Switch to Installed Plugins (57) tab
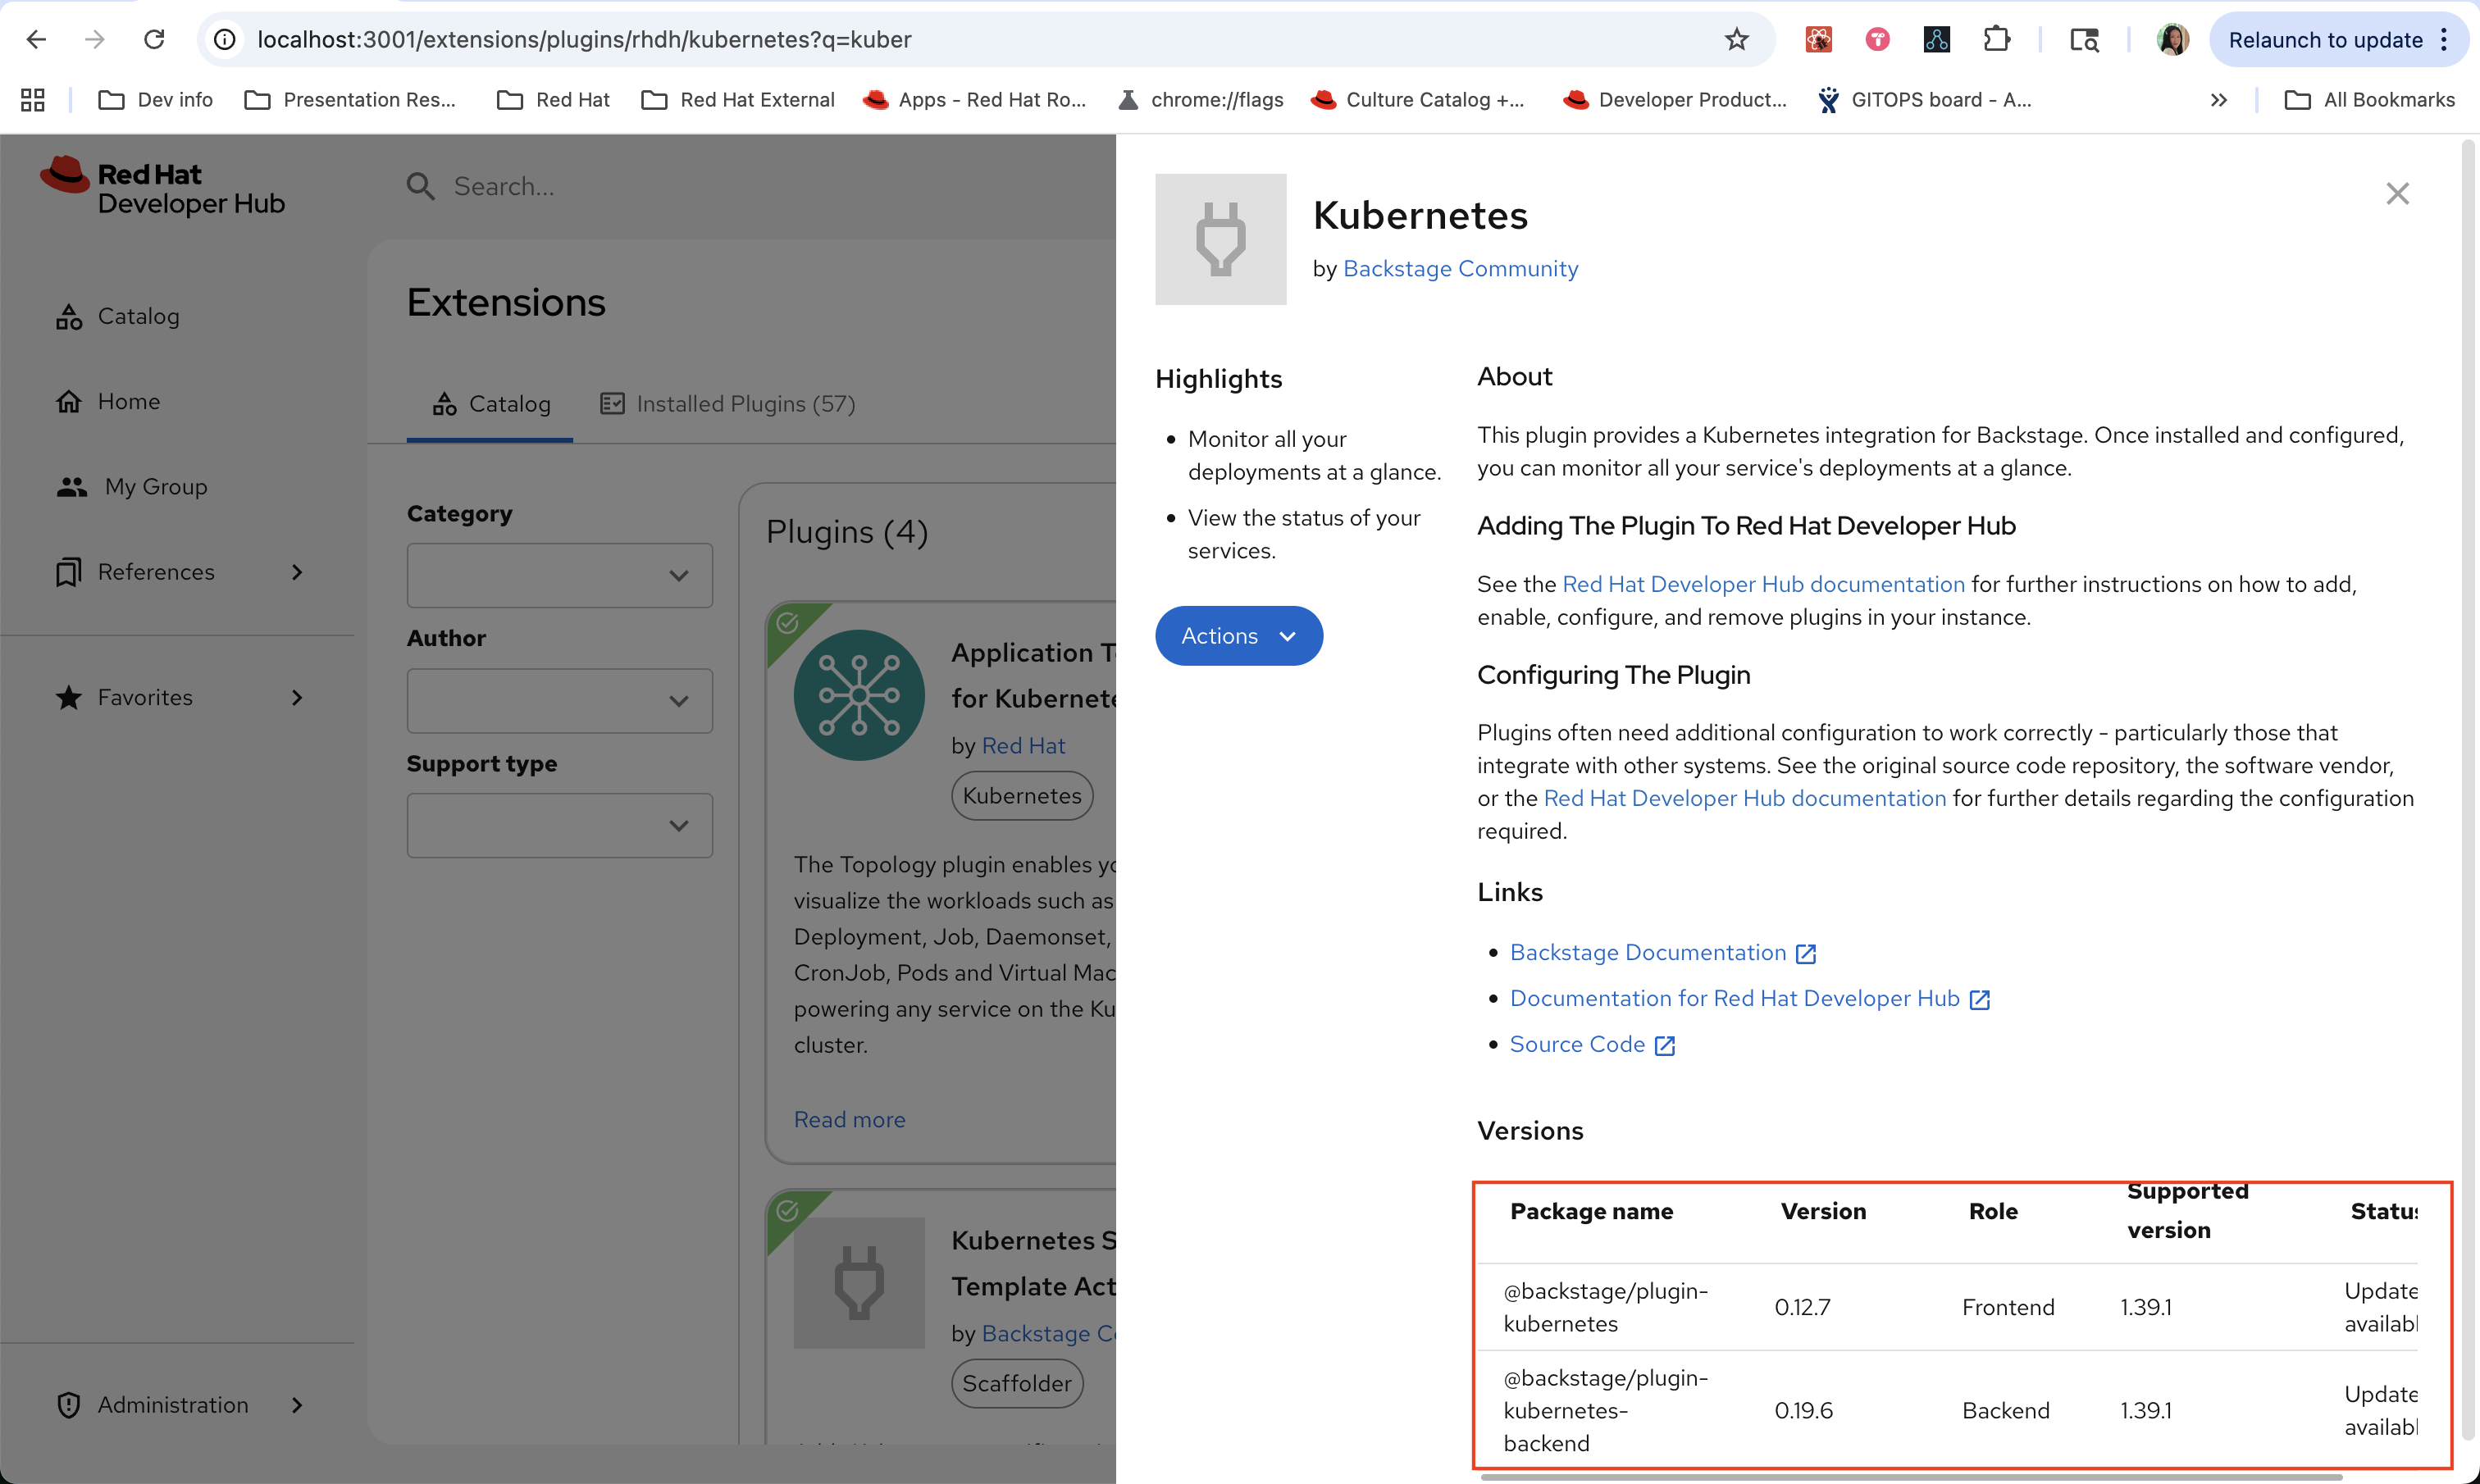 [727, 404]
